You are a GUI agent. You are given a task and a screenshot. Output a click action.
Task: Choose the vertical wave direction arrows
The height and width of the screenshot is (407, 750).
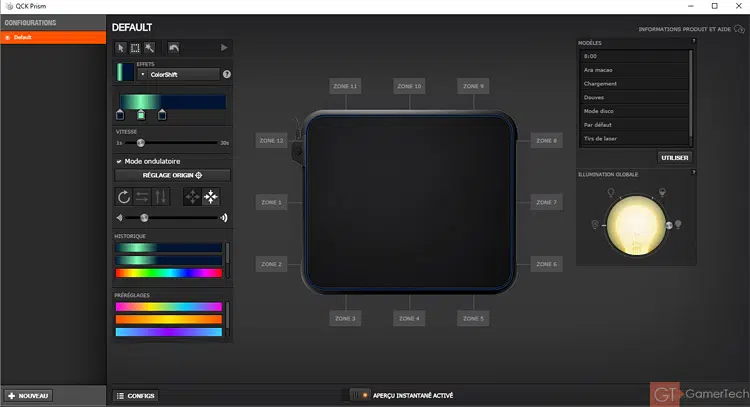[161, 197]
